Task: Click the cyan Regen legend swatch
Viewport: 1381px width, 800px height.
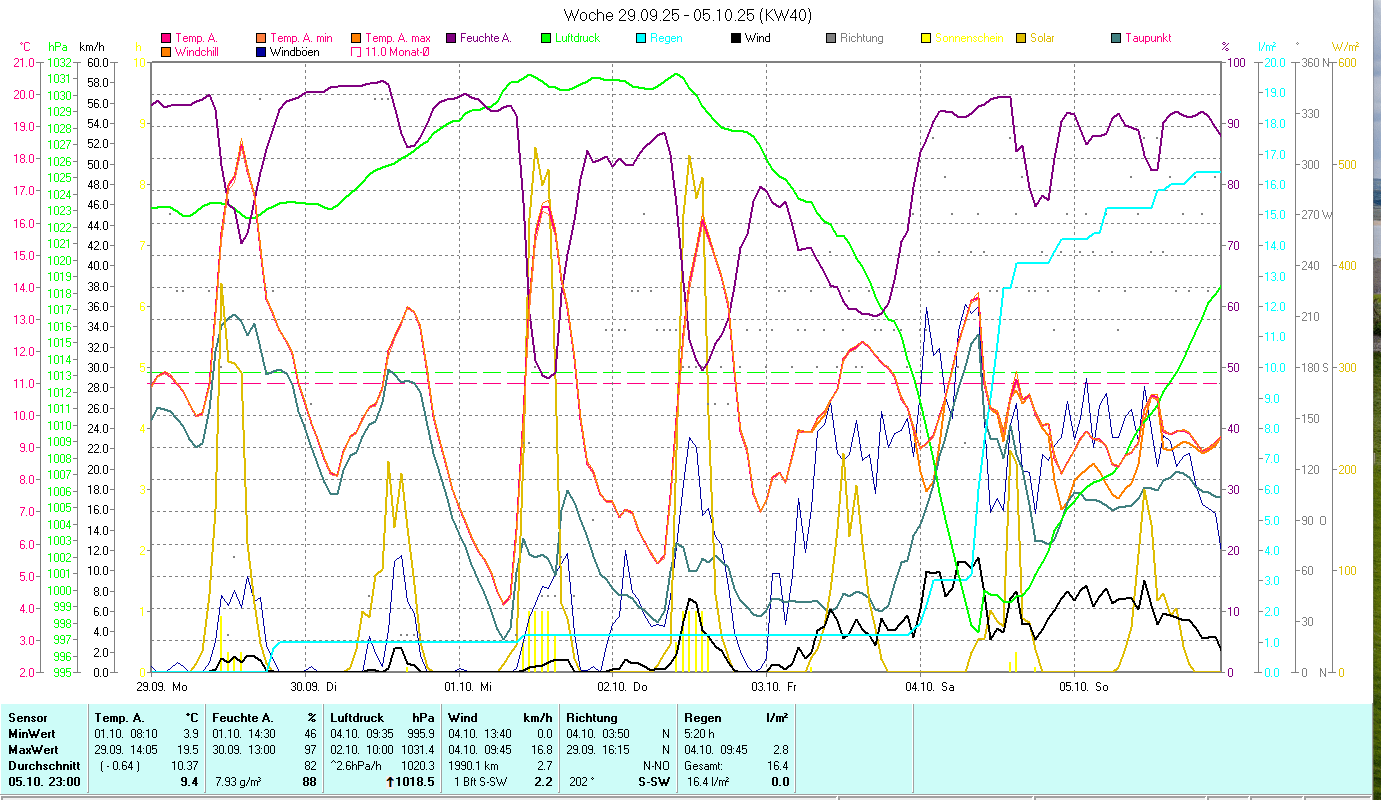Action: 641,38
